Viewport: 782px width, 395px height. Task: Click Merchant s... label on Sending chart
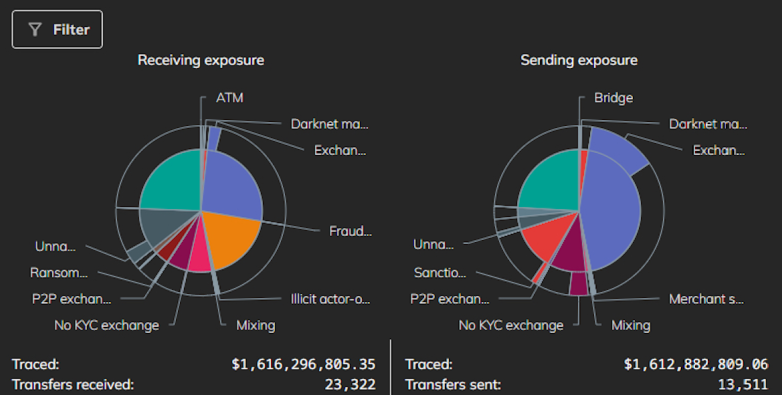(706, 299)
